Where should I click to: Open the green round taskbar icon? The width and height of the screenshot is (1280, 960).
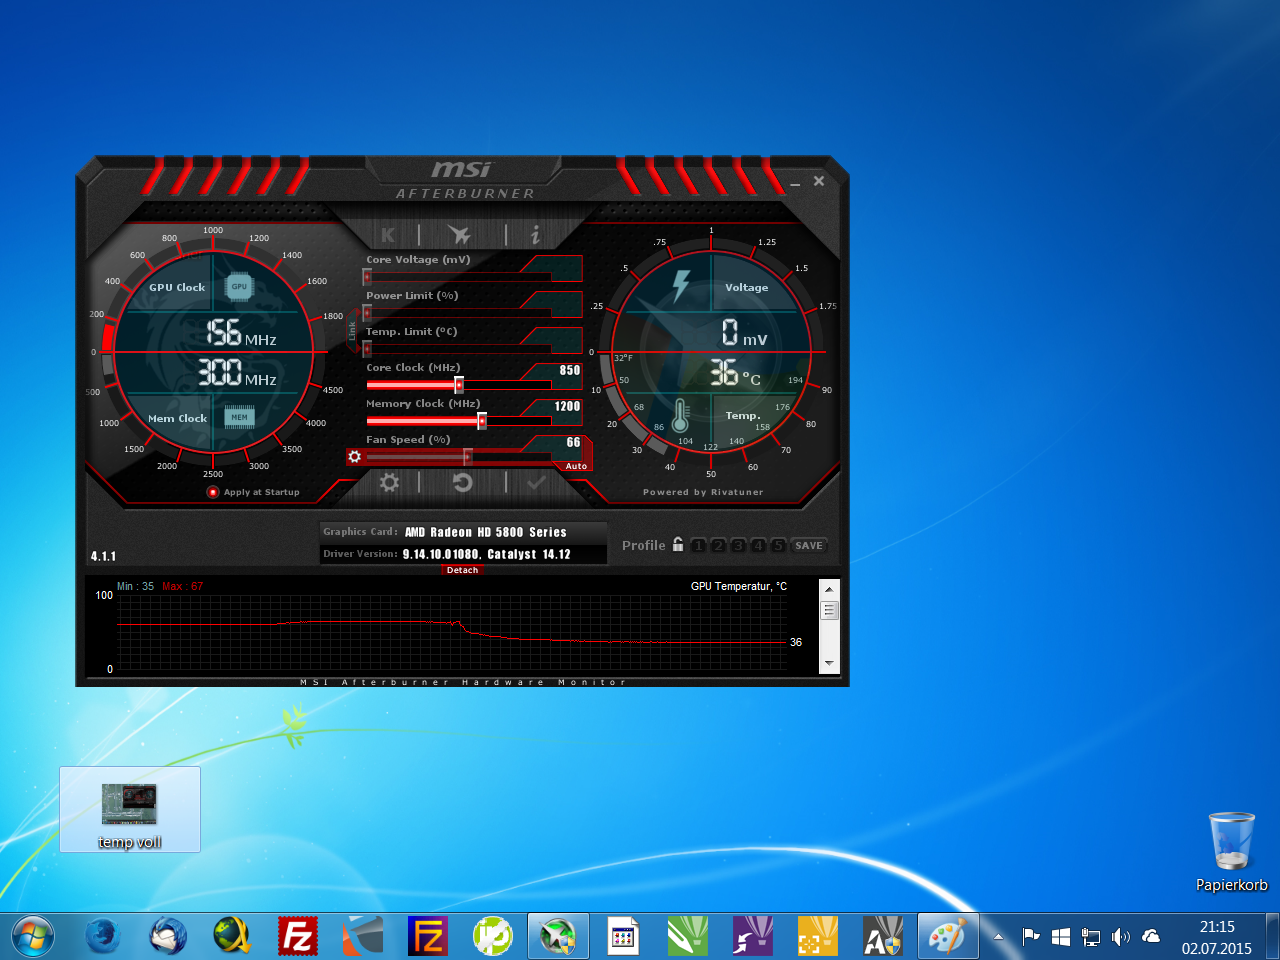[492, 937]
